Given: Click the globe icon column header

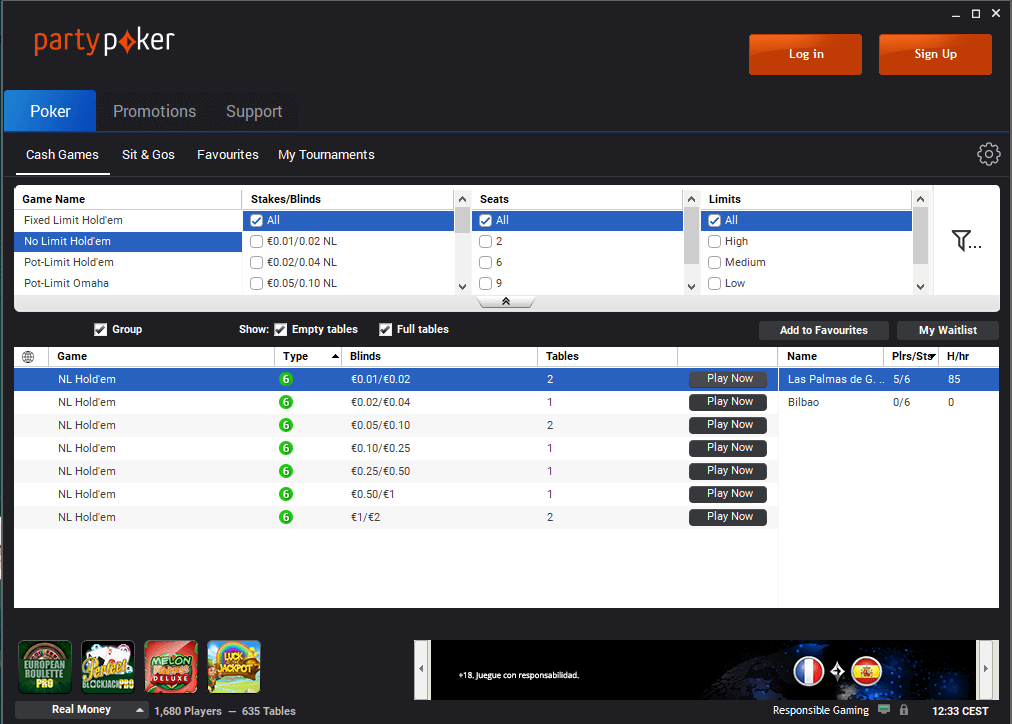Looking at the screenshot, I should pyautogui.click(x=28, y=356).
